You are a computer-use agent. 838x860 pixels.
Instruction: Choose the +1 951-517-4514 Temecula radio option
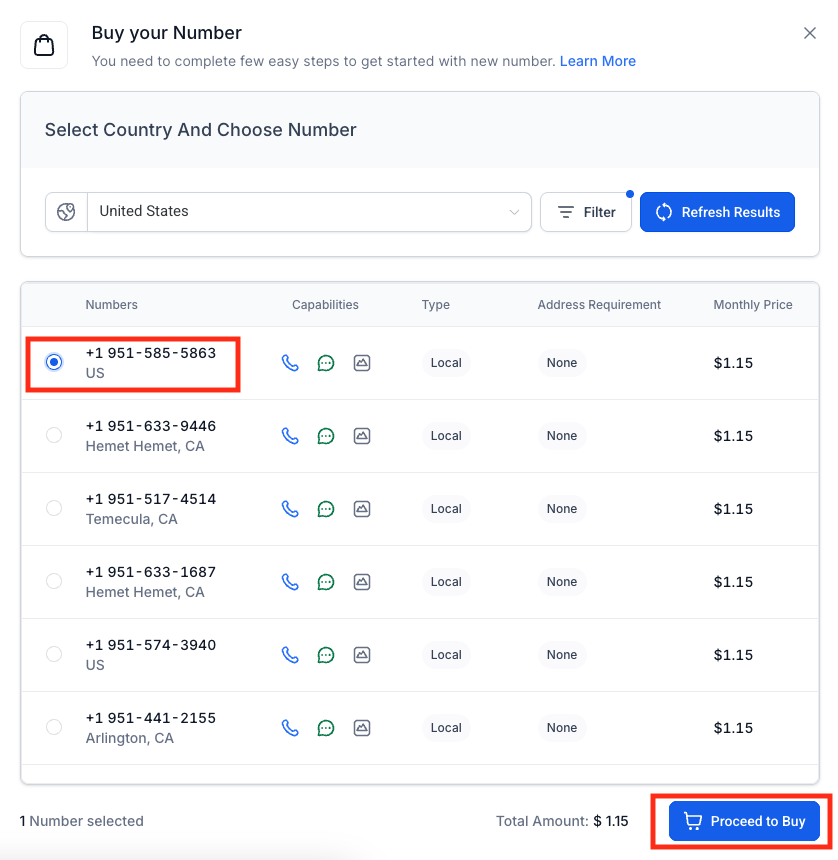point(54,508)
